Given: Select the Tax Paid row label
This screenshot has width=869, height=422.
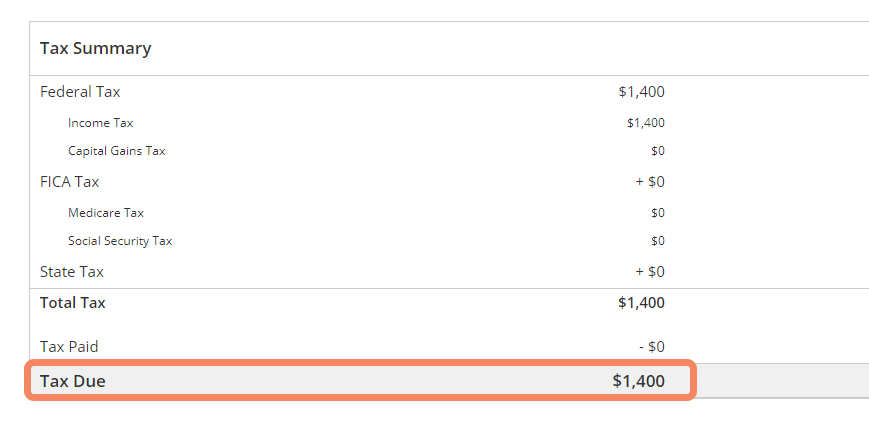Looking at the screenshot, I should pyautogui.click(x=69, y=347).
